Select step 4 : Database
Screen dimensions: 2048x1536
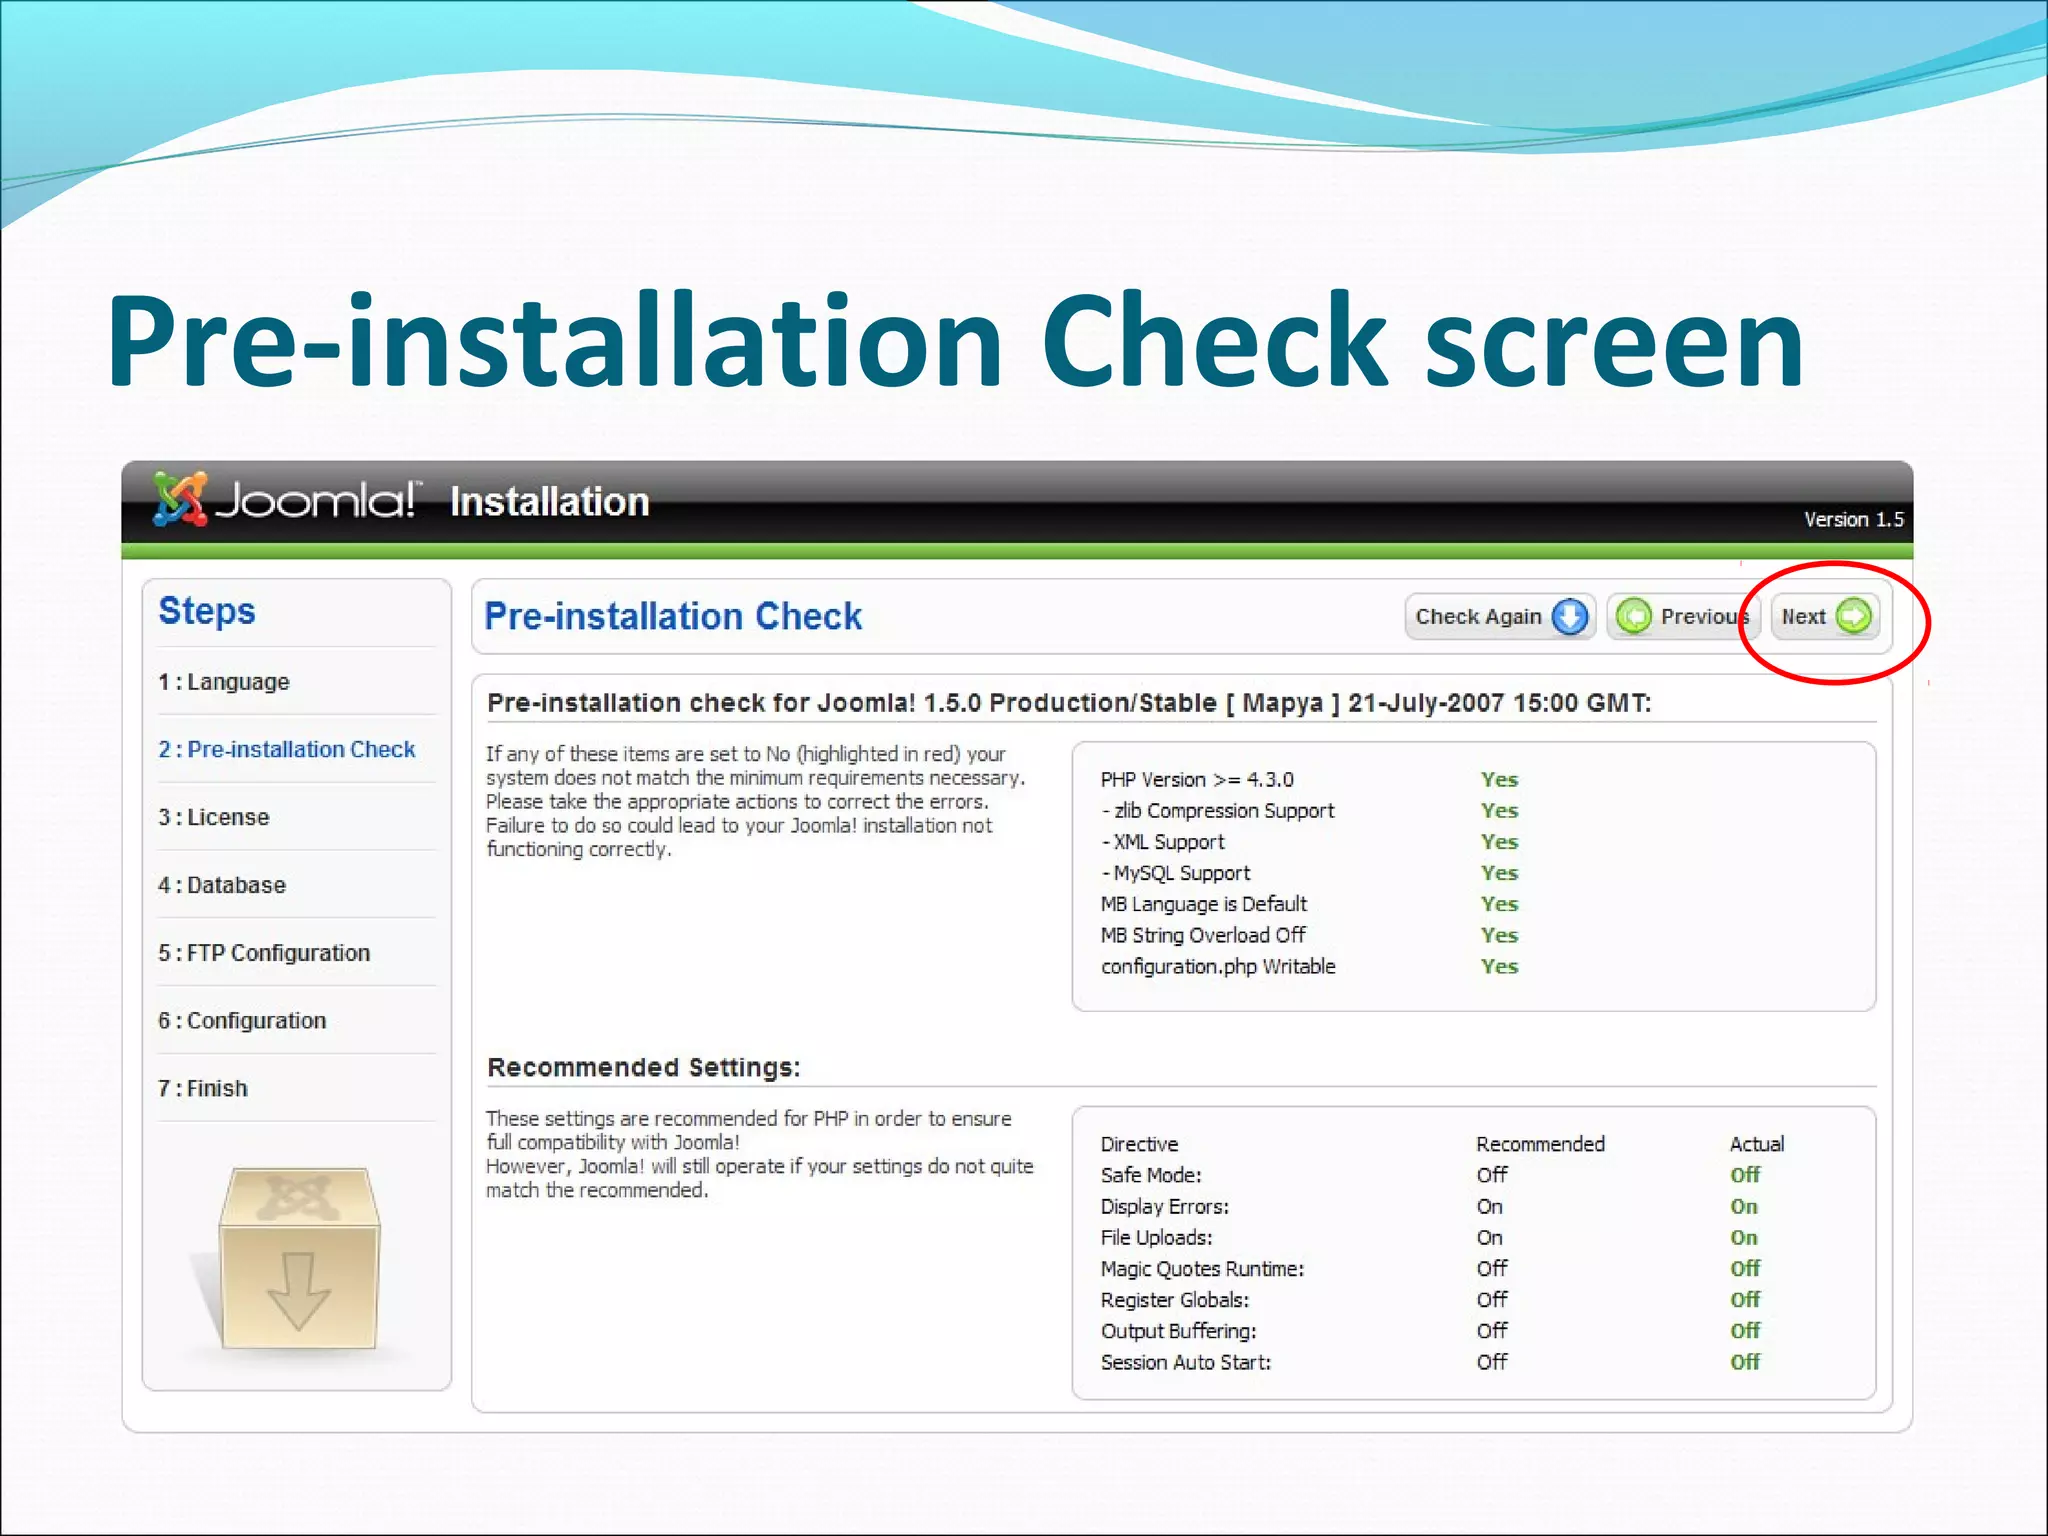pyautogui.click(x=222, y=885)
